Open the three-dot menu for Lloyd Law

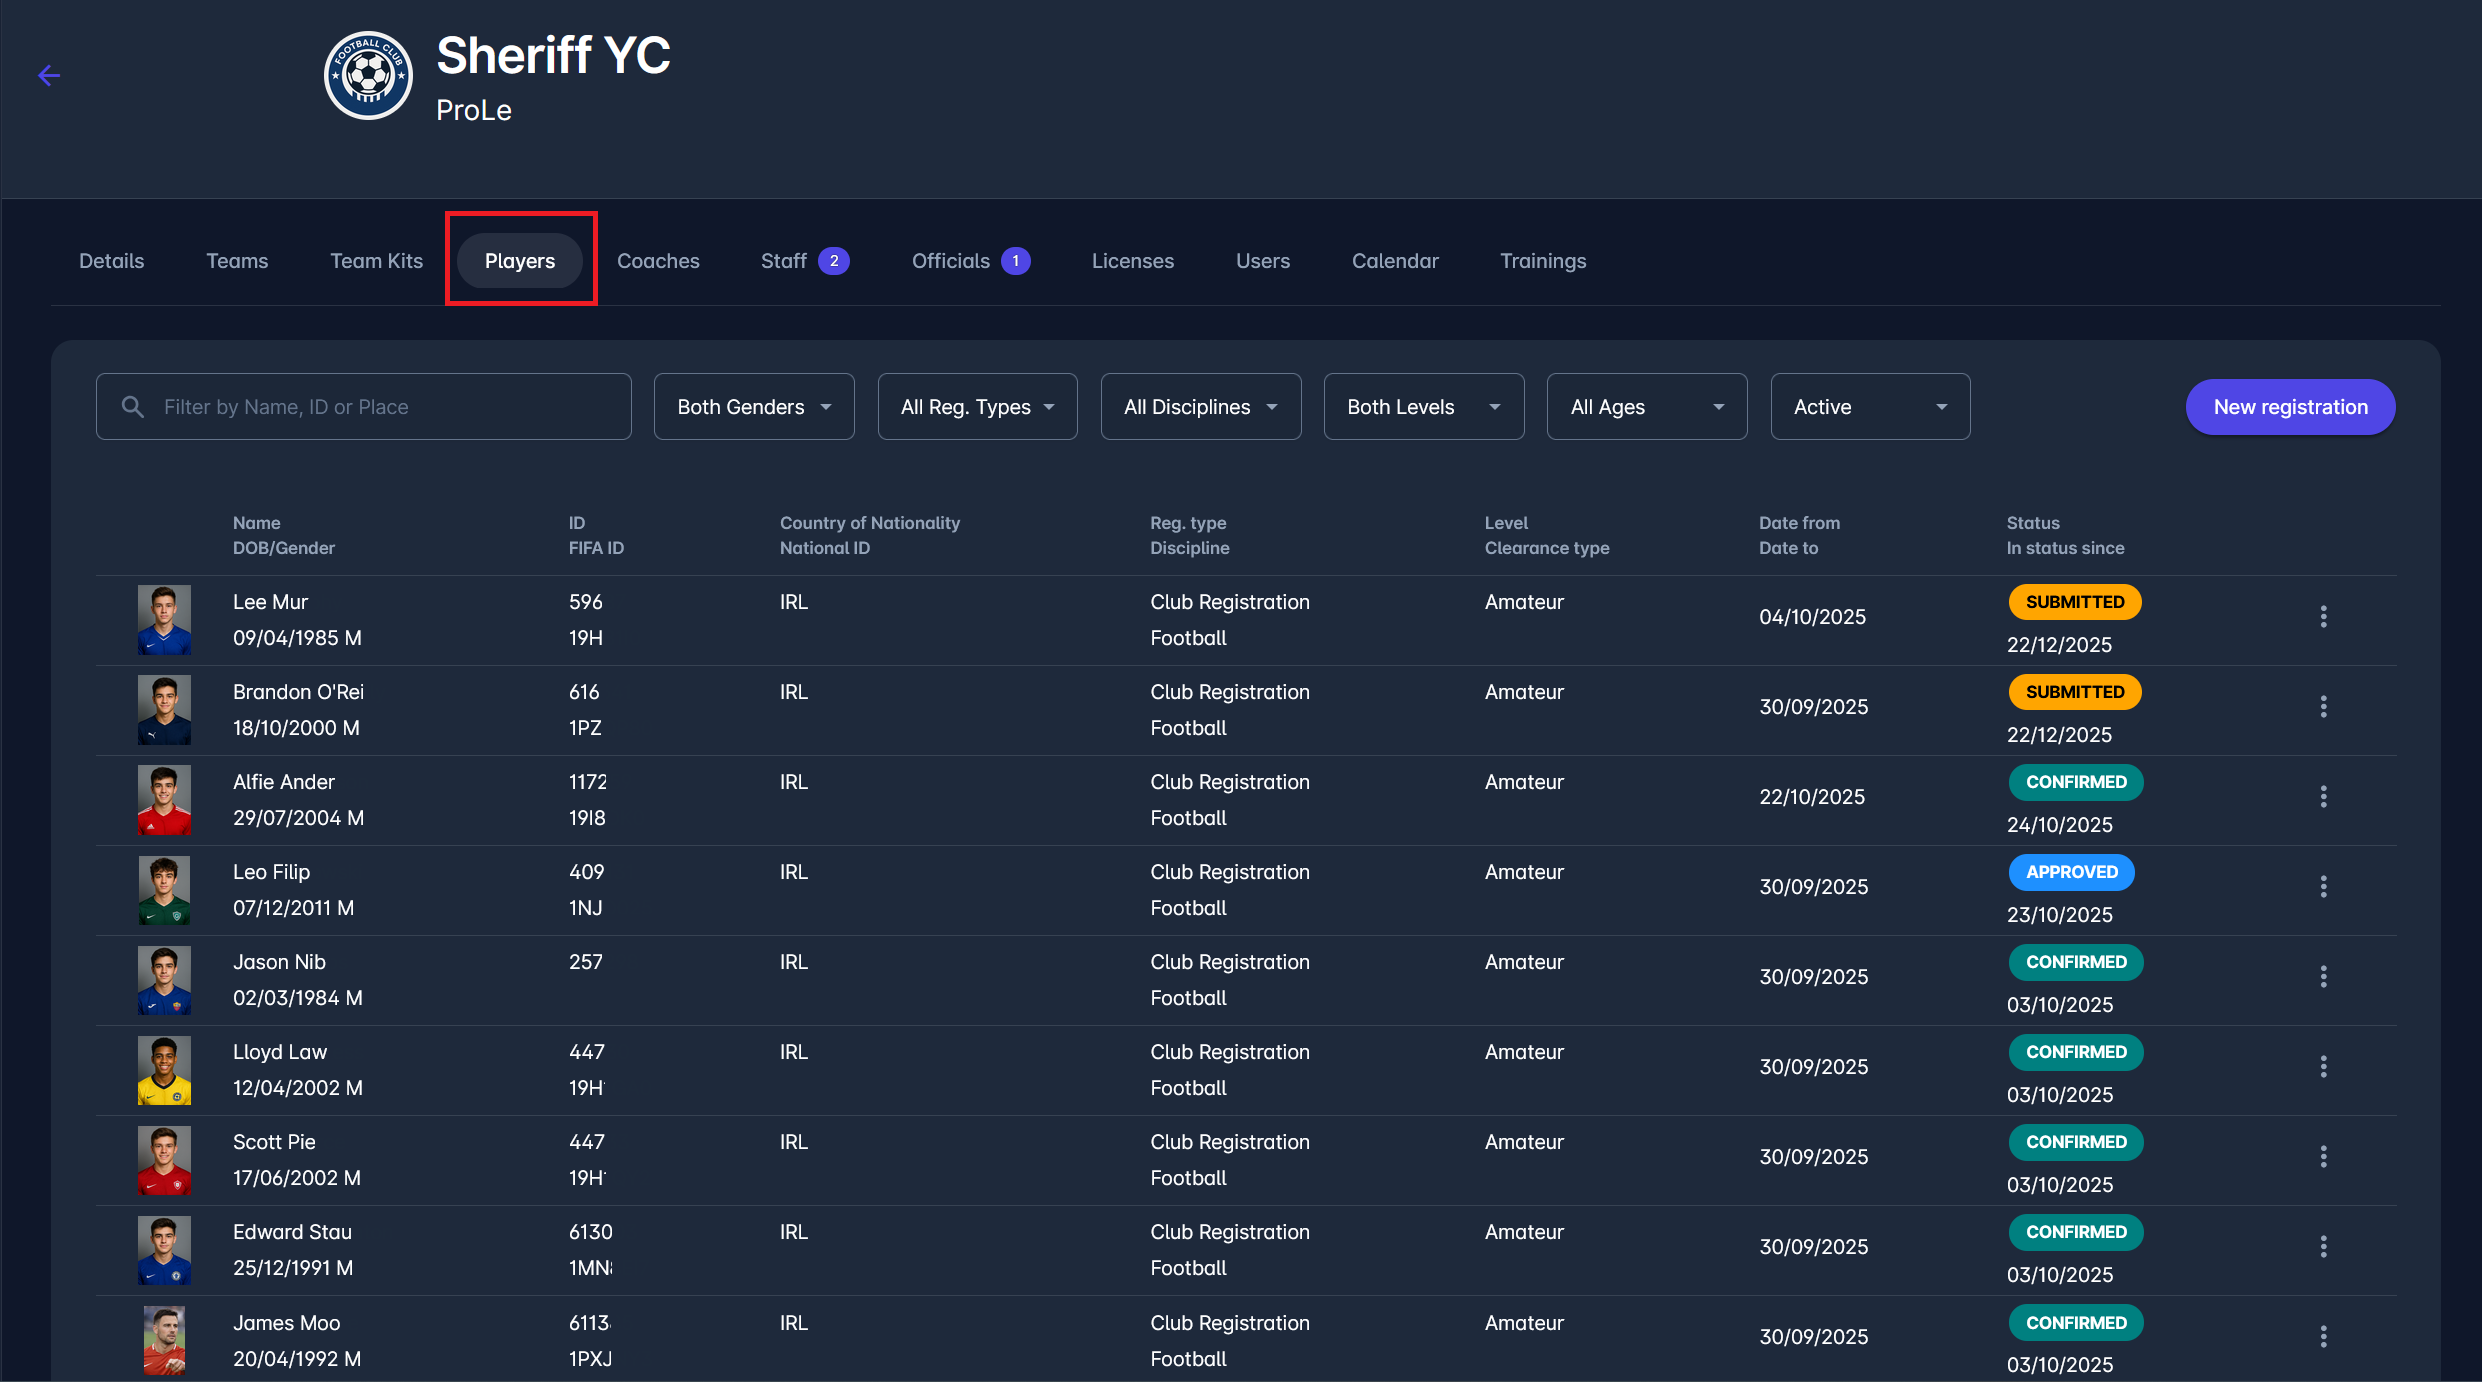coord(2323,1067)
